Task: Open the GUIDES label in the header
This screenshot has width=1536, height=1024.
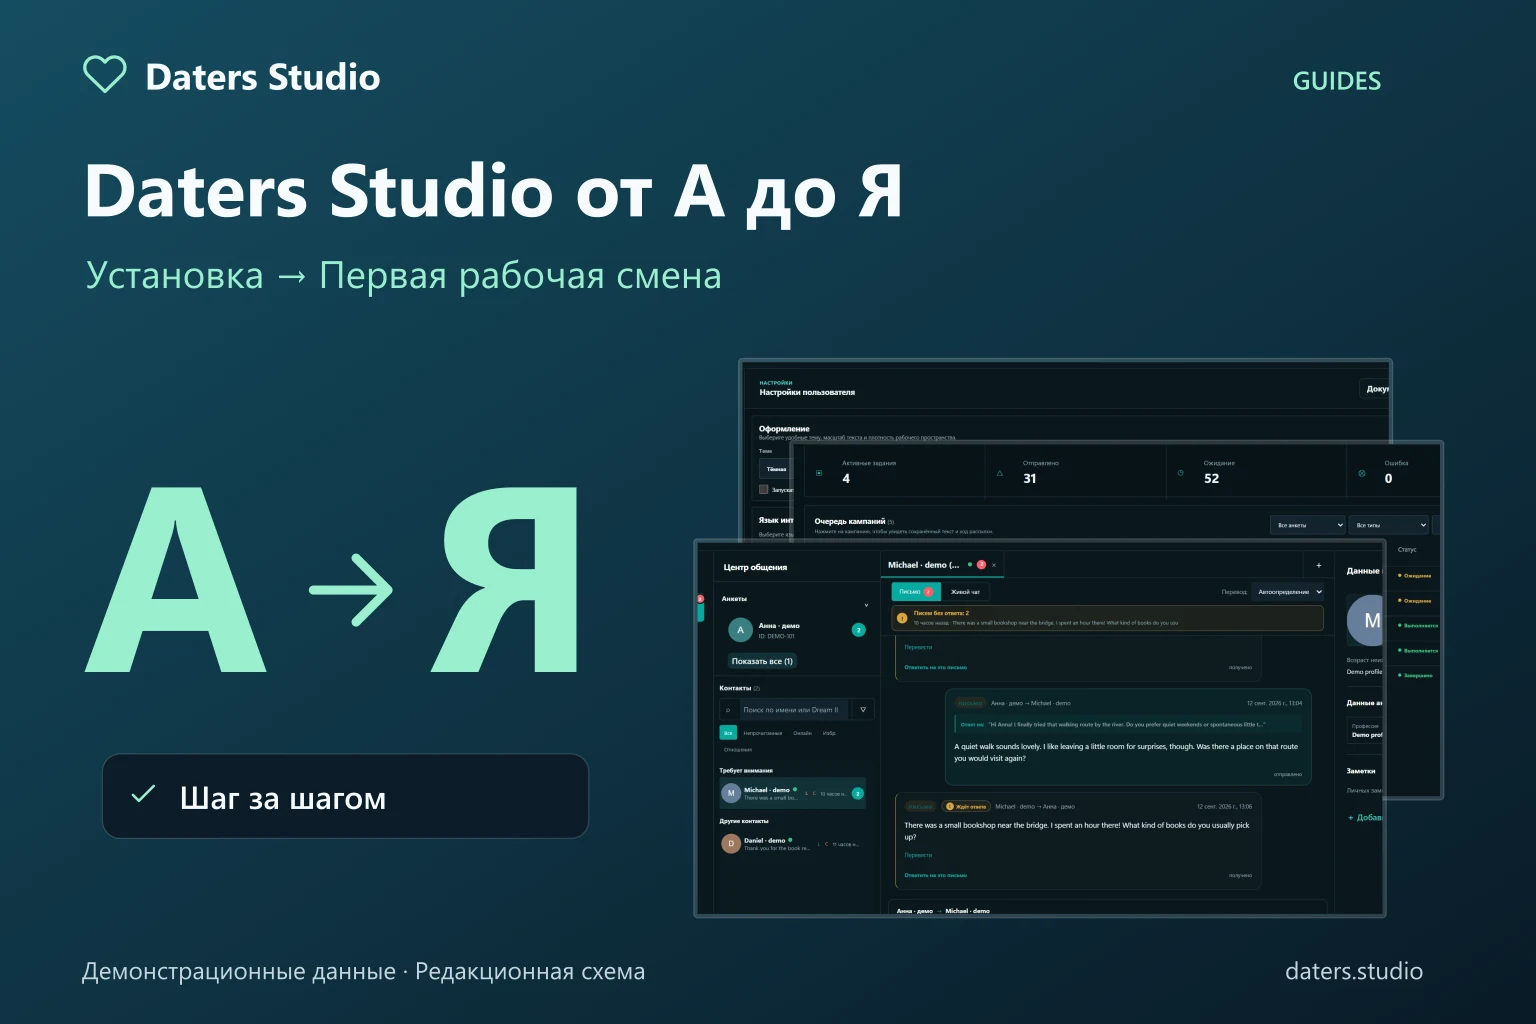Action: [1336, 81]
